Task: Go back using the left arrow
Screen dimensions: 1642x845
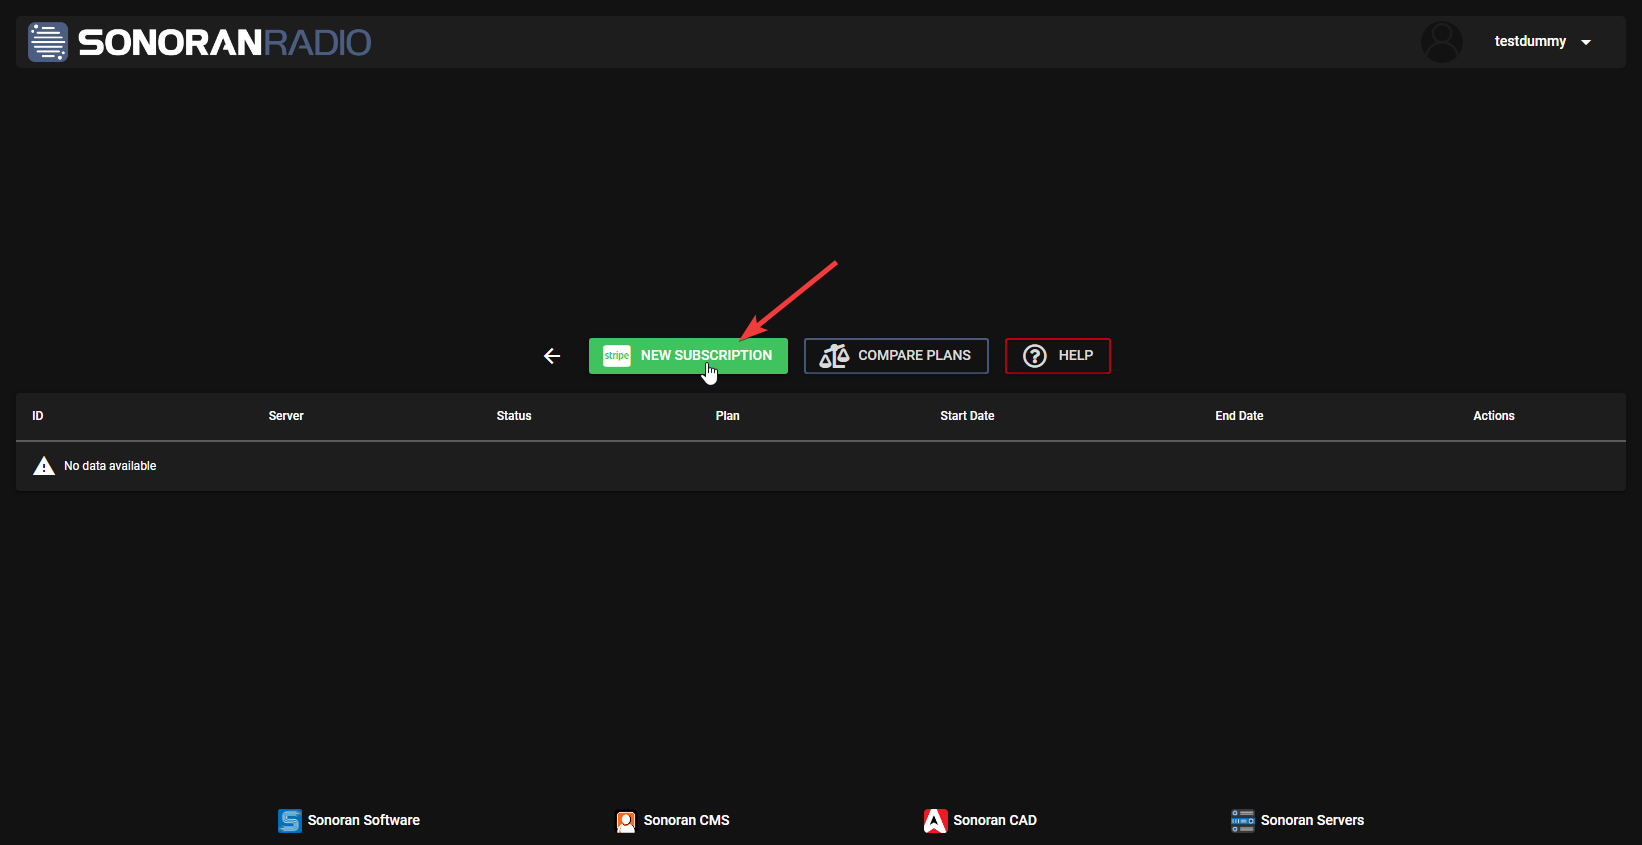Action: click(x=552, y=356)
